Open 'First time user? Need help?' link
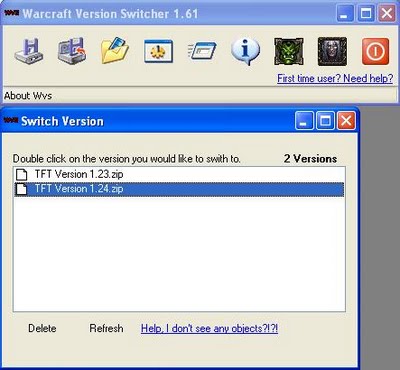This screenshot has height=370, width=400. pyautogui.click(x=335, y=78)
